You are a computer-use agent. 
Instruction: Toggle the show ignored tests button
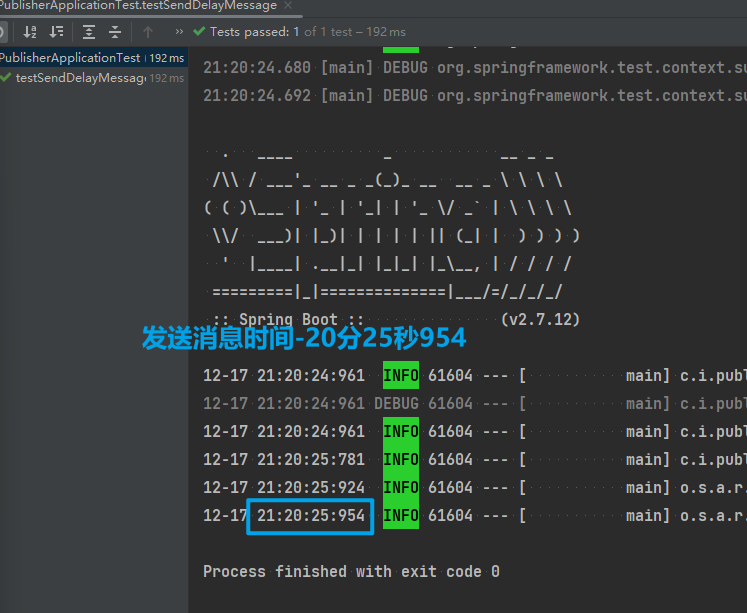3,32
